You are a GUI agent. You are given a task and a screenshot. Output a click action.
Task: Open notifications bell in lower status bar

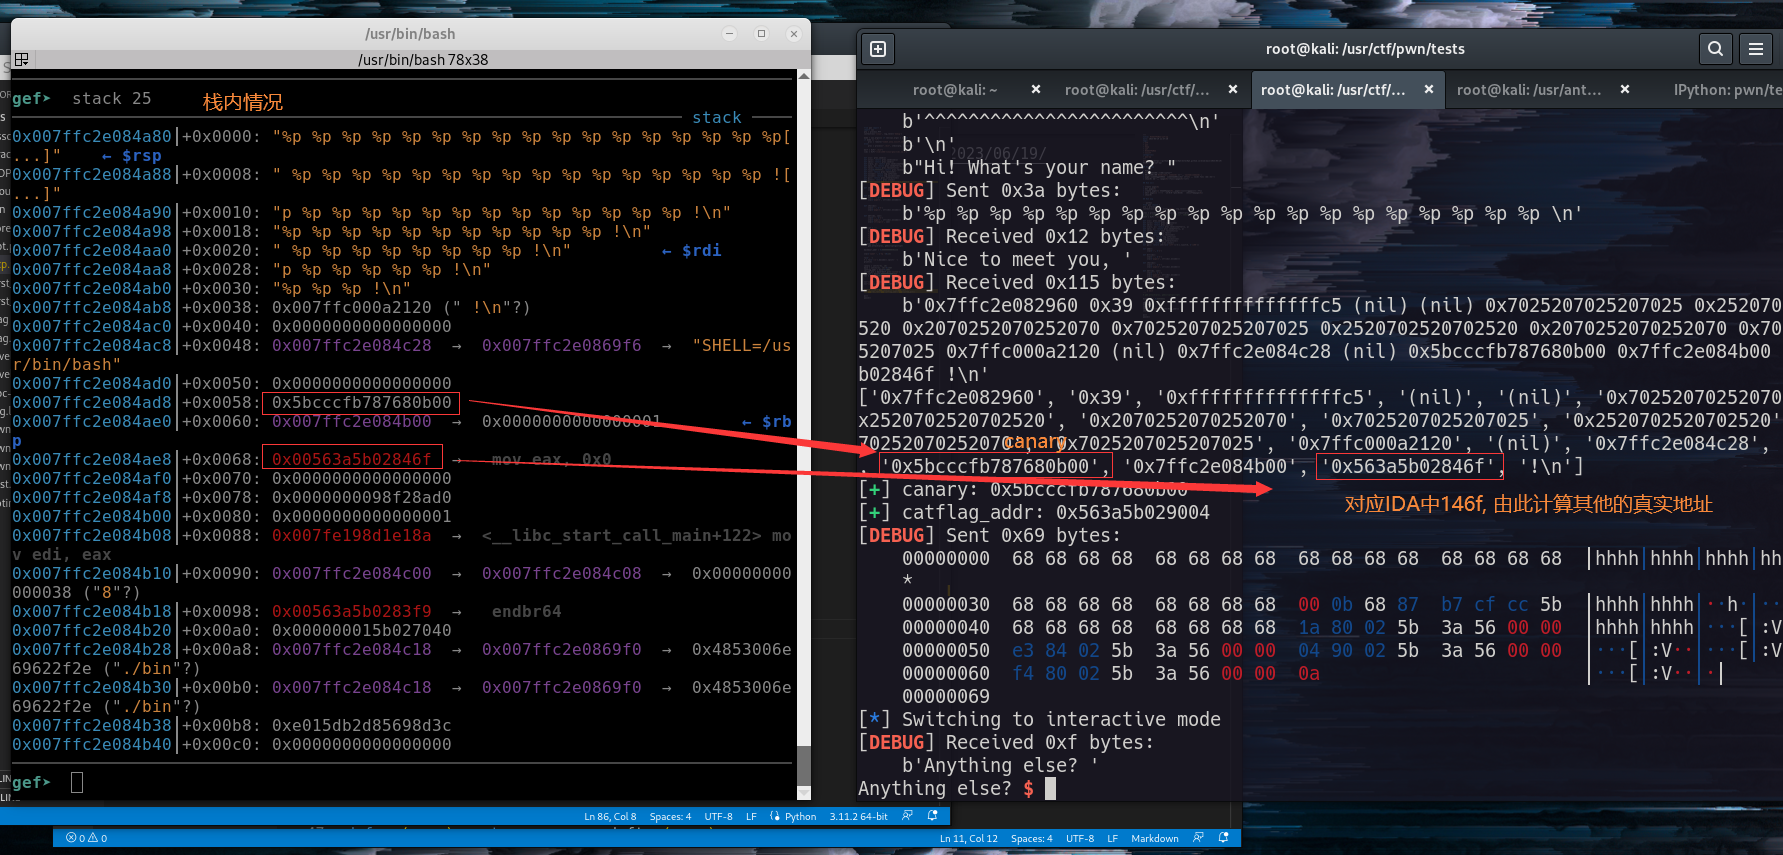click(x=1224, y=838)
